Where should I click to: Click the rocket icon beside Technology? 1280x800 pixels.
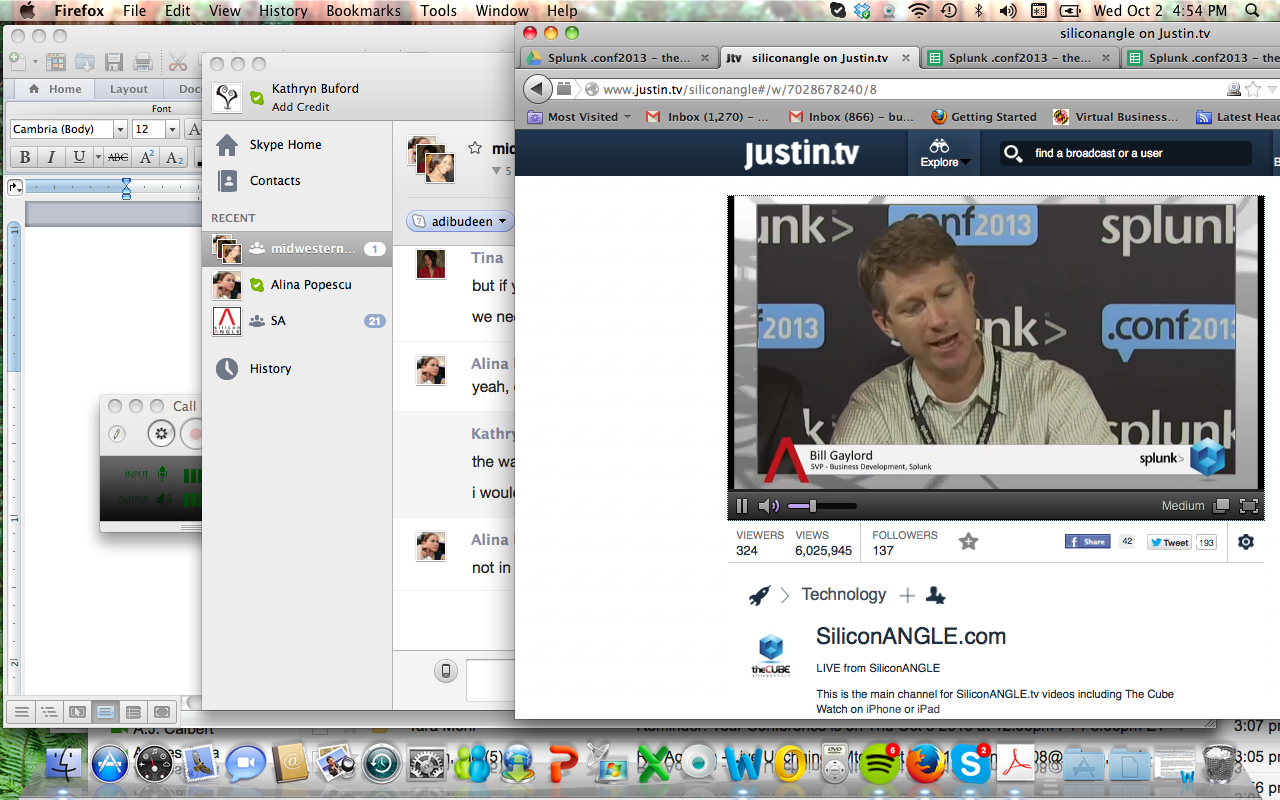760,595
